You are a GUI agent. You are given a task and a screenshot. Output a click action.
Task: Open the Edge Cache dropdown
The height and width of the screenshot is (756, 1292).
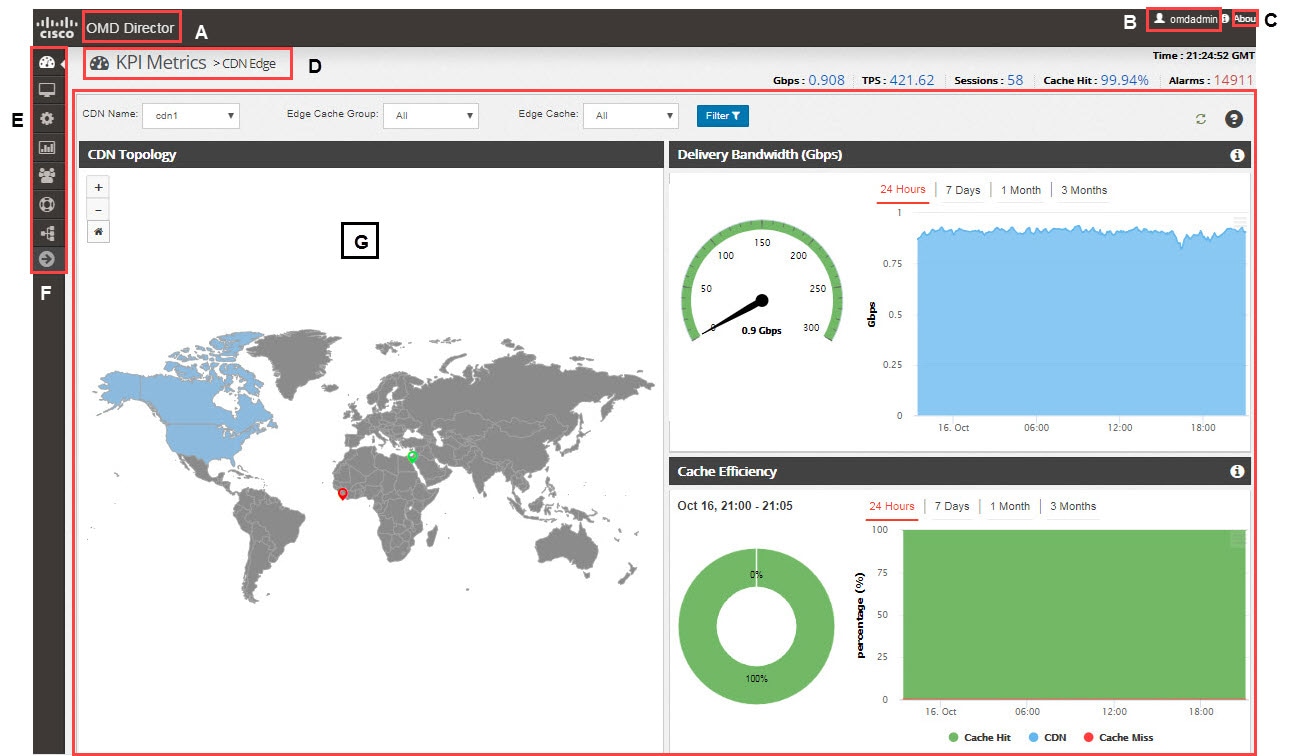pyautogui.click(x=631, y=116)
